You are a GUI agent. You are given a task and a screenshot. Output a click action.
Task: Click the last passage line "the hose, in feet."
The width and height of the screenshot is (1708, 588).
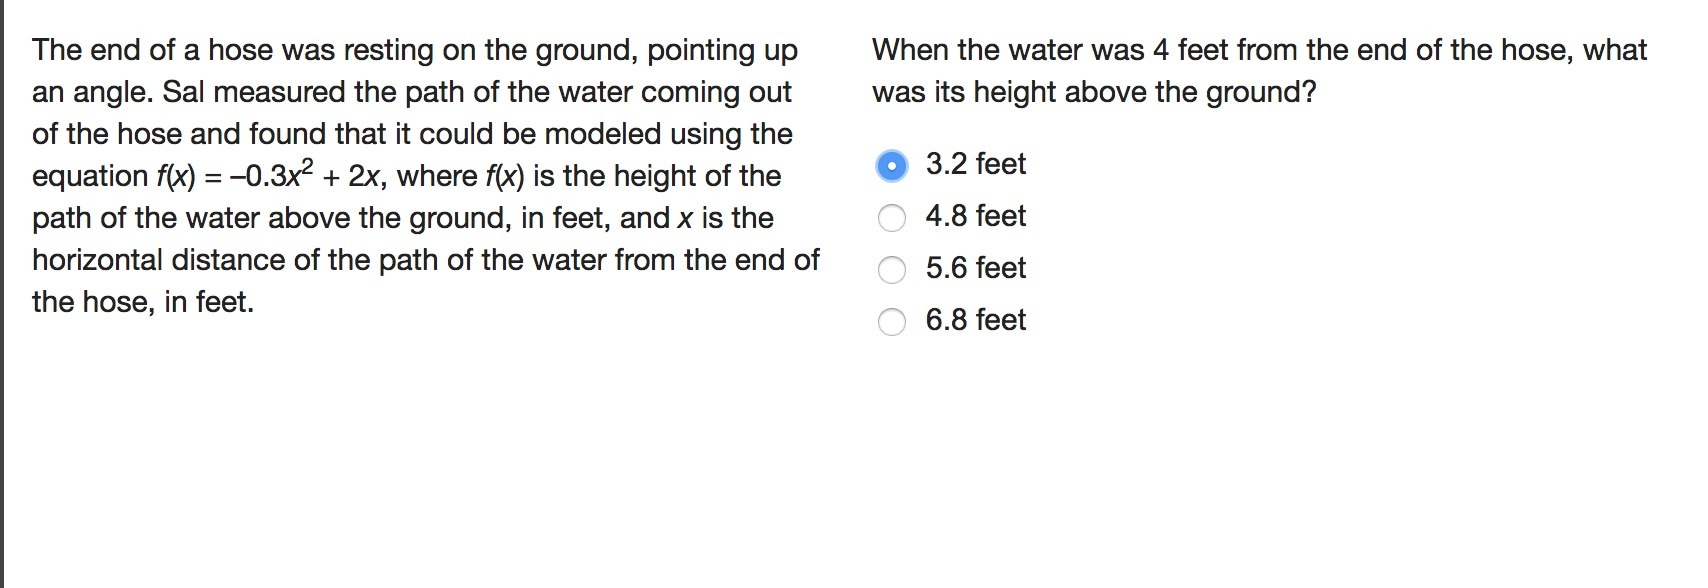pos(142,302)
